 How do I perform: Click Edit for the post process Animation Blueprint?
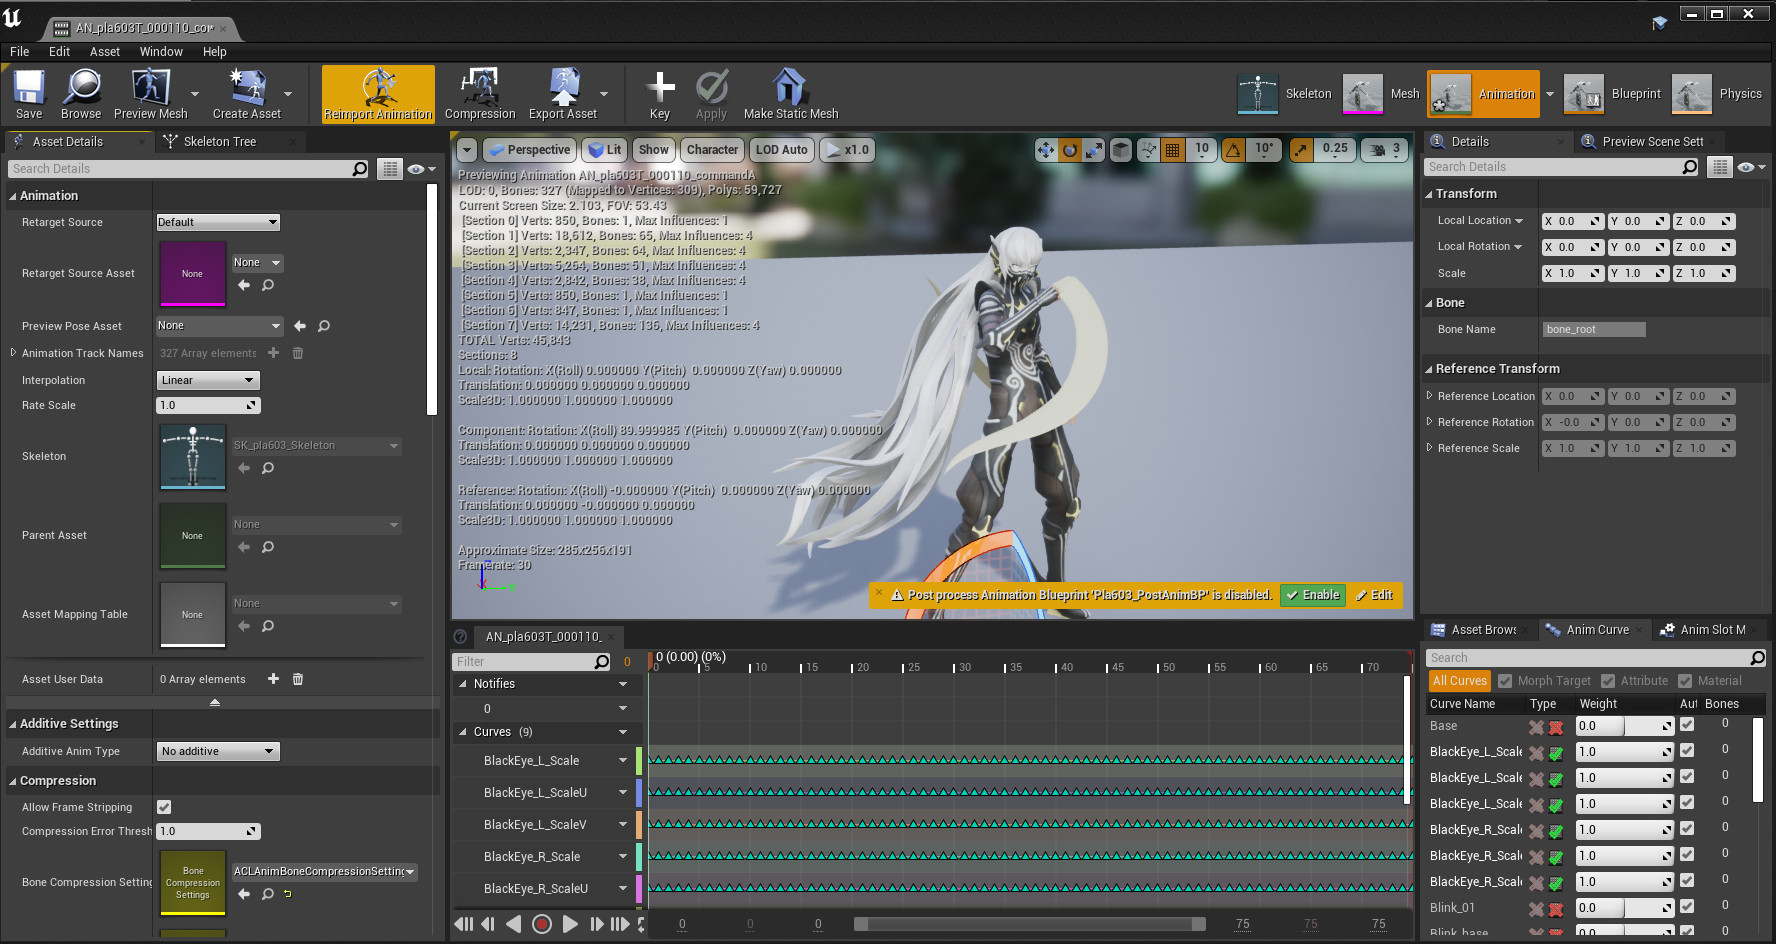click(x=1375, y=594)
